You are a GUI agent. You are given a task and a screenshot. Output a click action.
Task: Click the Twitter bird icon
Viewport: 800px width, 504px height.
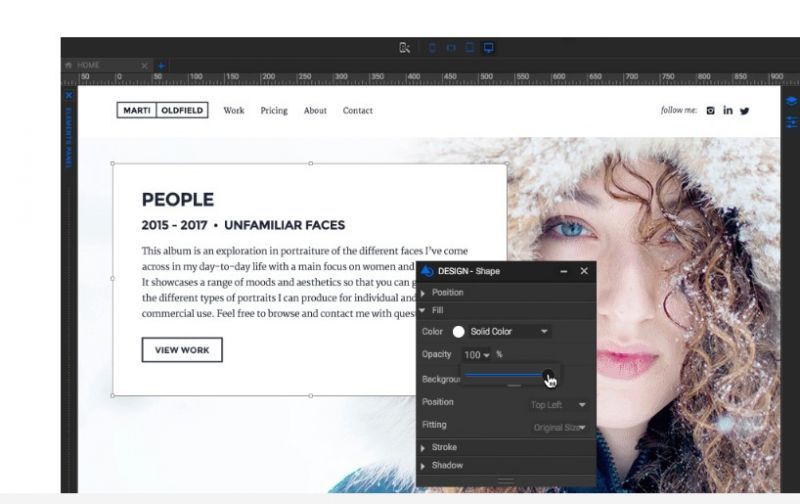point(744,111)
